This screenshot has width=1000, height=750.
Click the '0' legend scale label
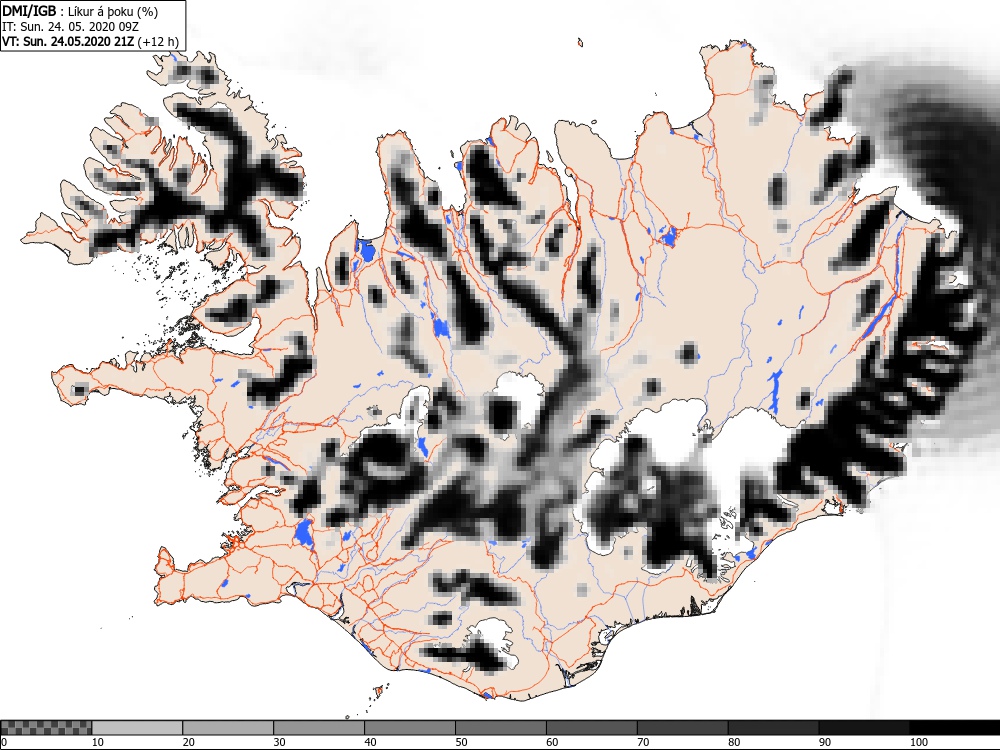pyautogui.click(x=4, y=742)
